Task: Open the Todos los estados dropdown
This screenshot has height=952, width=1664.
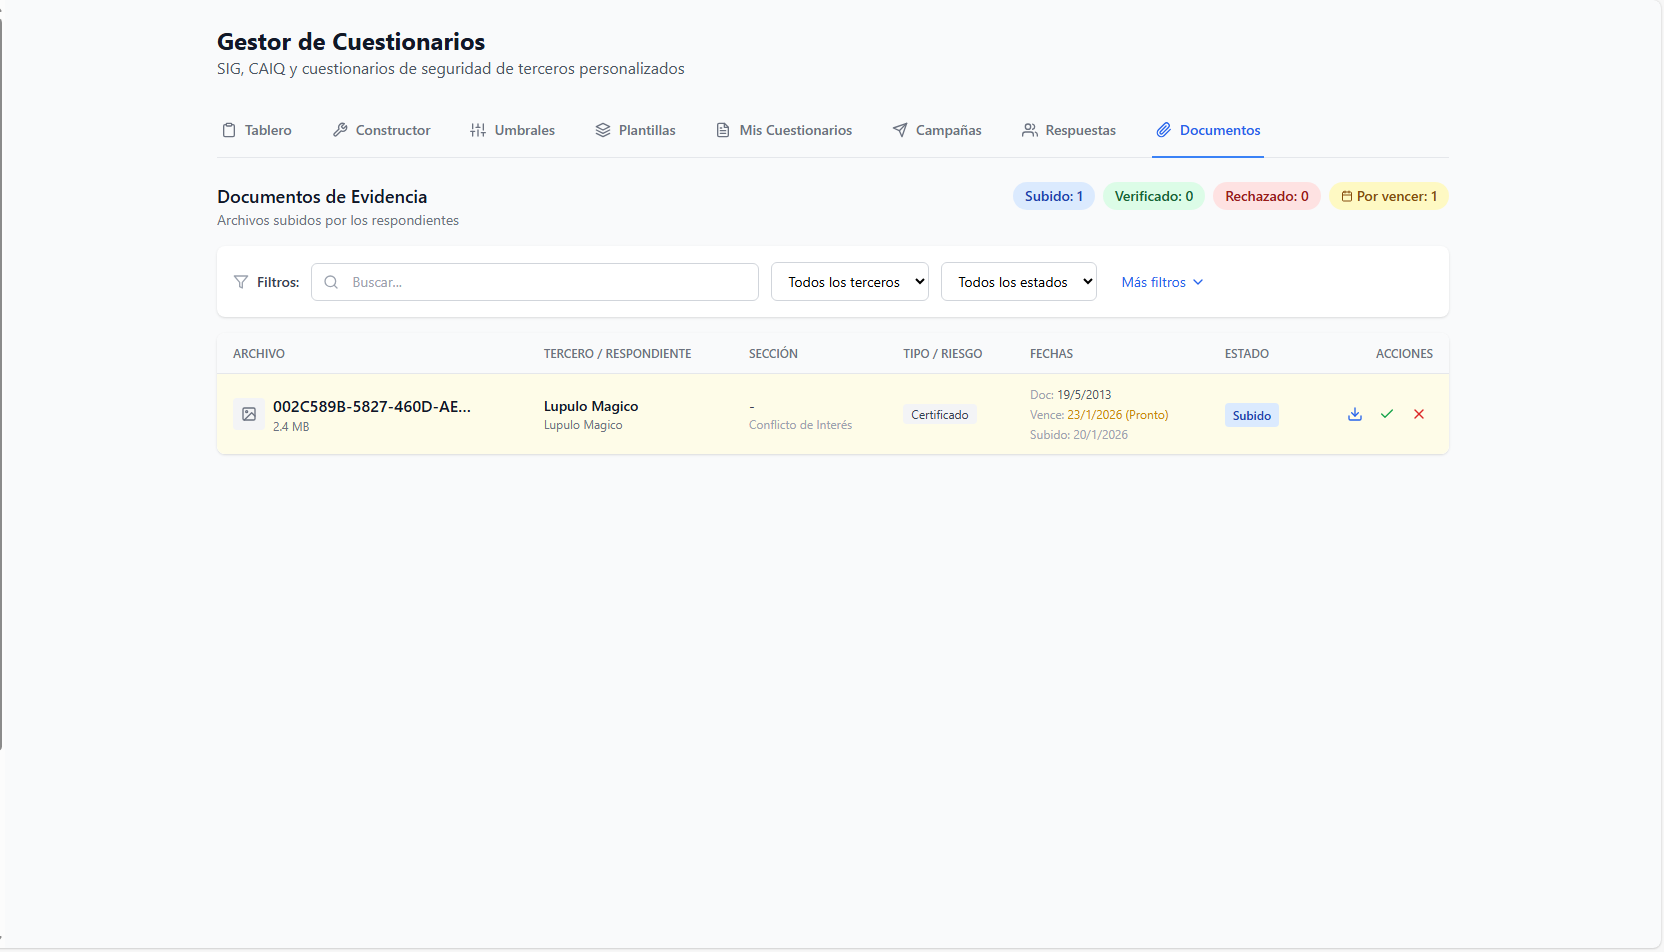Action: coord(1018,281)
